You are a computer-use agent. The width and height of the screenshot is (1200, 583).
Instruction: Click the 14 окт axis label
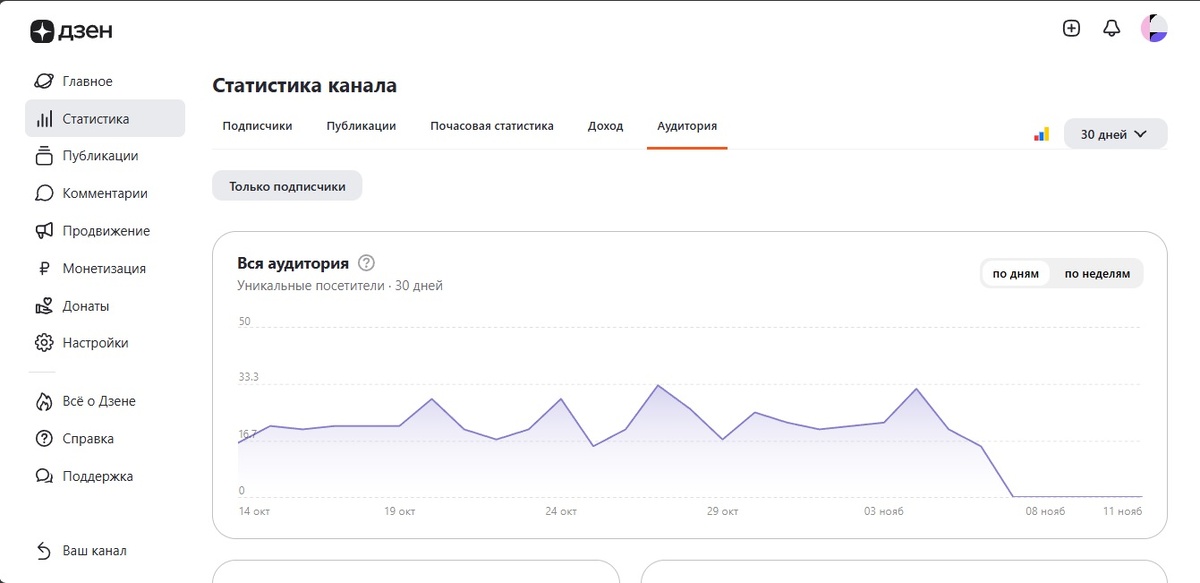[x=254, y=512]
